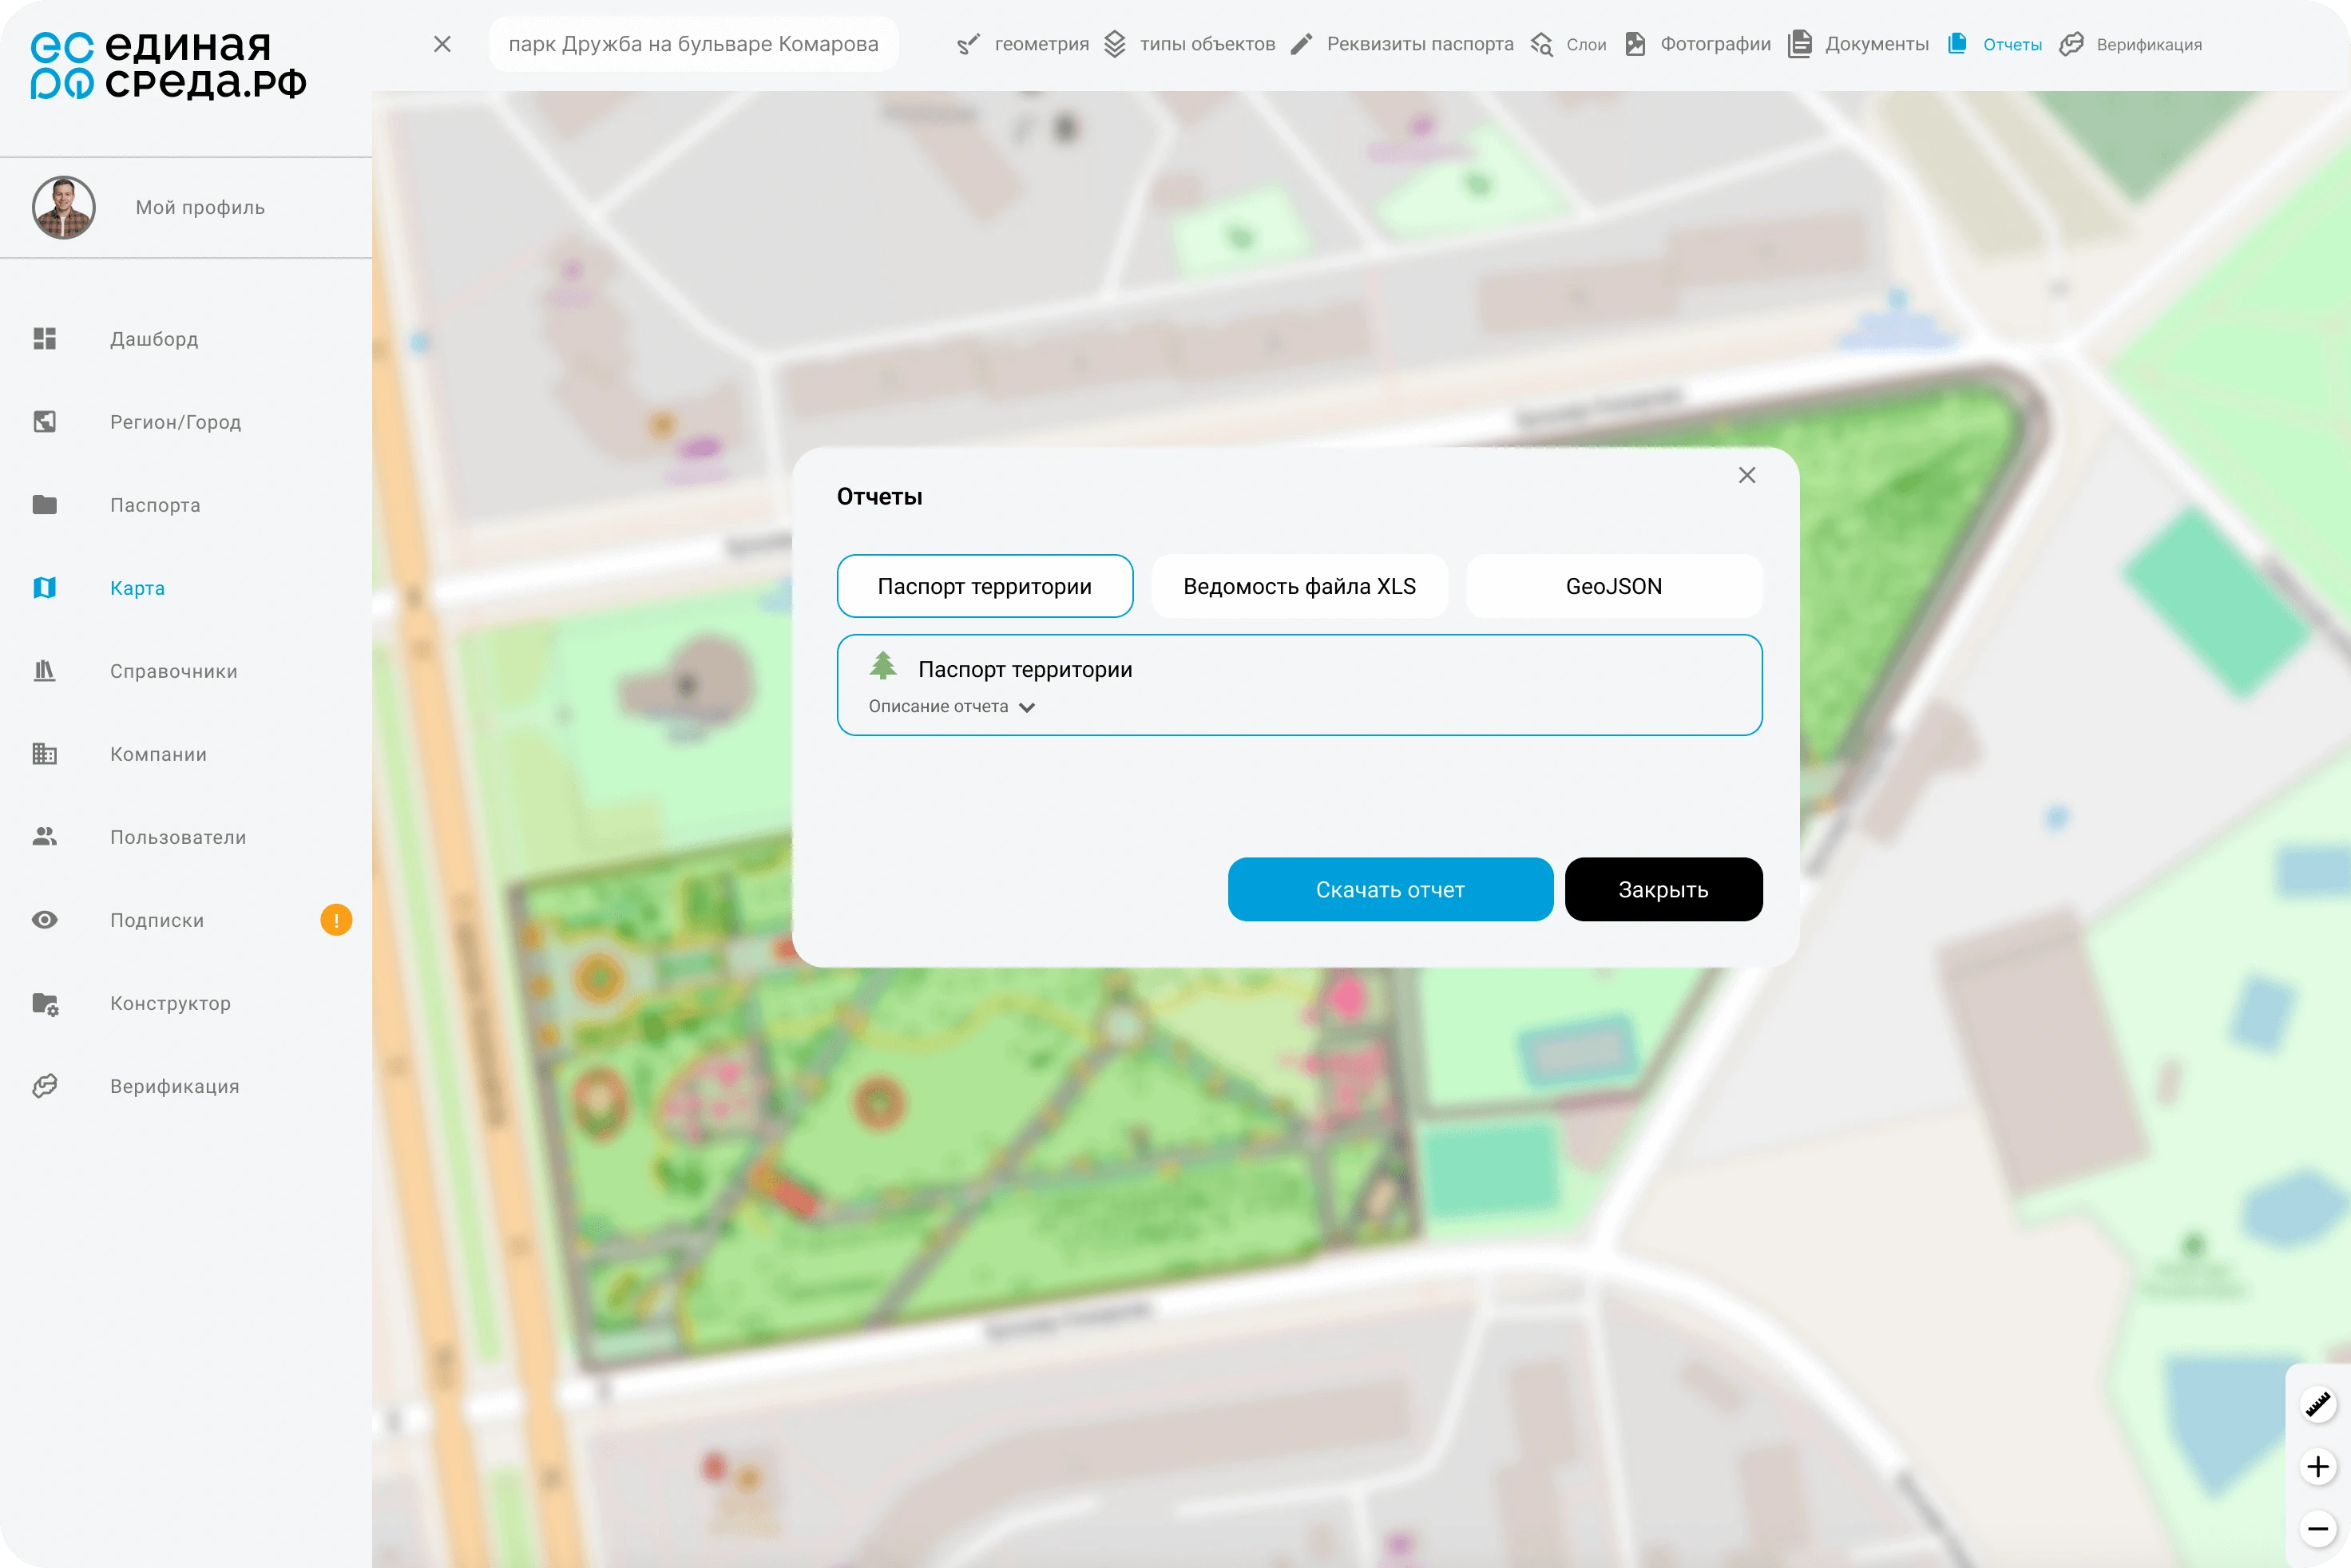Zoom in on the map with plus icon
The height and width of the screenshot is (1568, 2351).
tap(2317, 1467)
